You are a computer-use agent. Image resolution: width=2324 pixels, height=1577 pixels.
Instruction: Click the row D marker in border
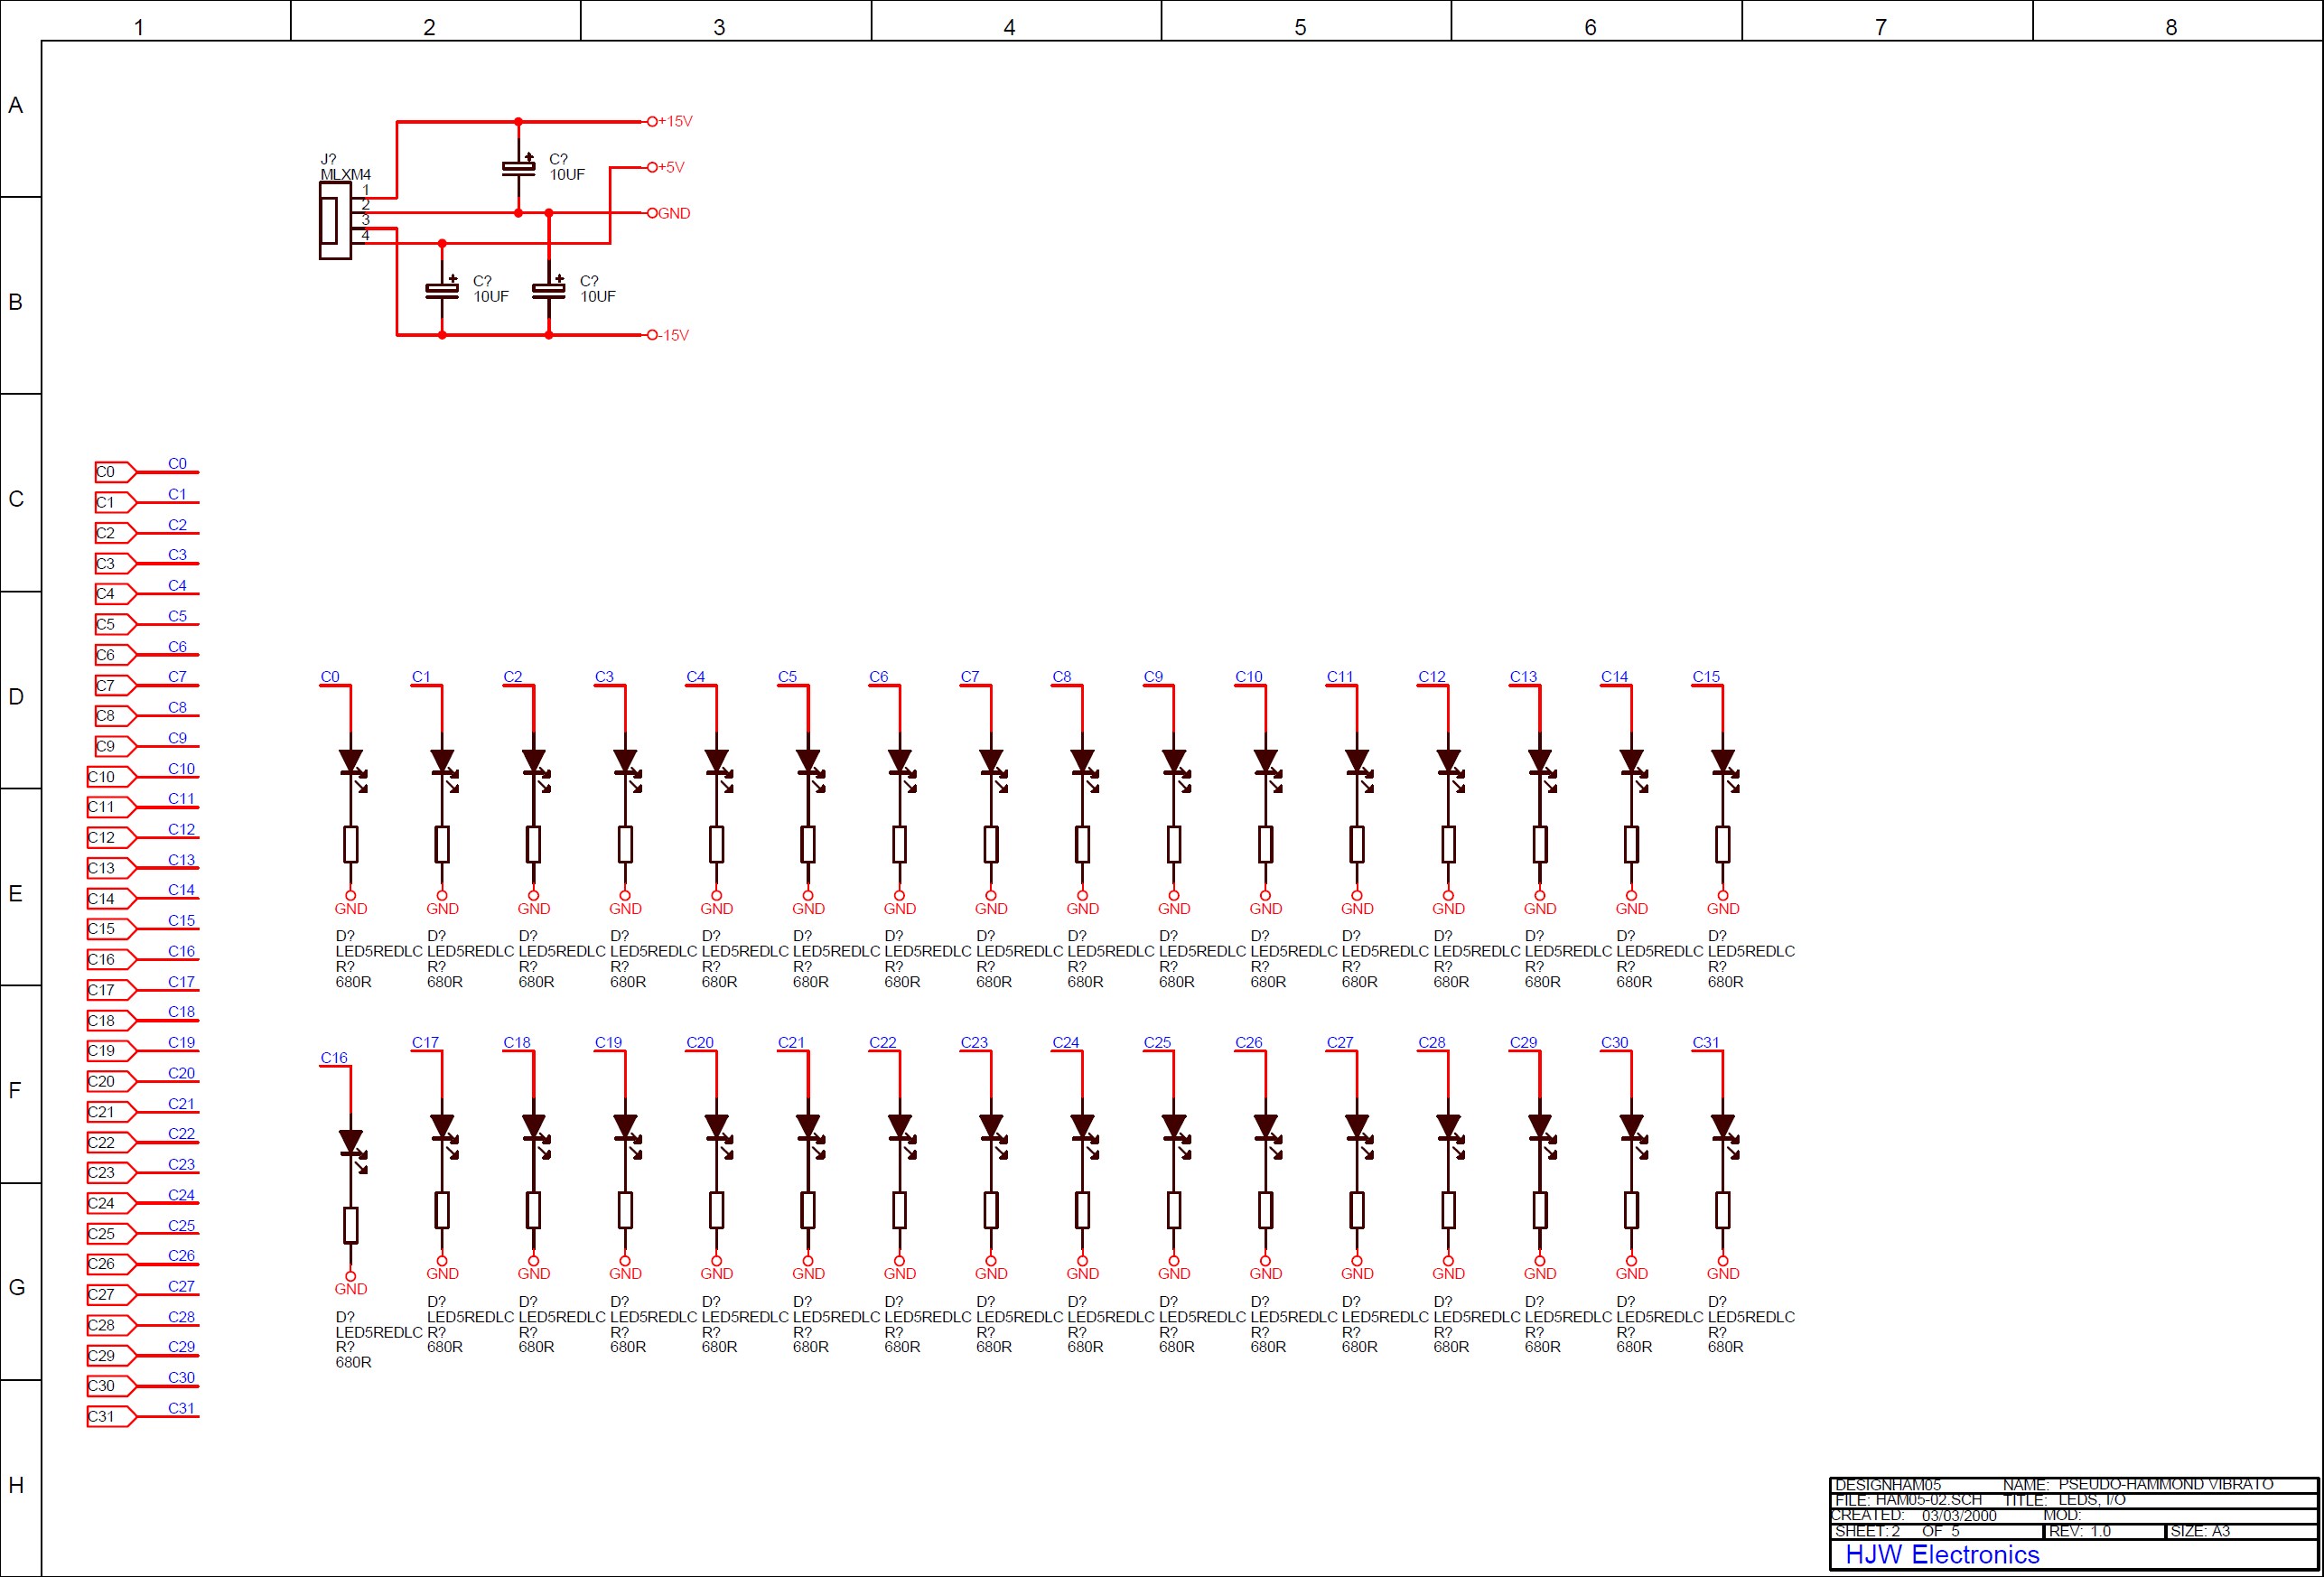pos(16,696)
